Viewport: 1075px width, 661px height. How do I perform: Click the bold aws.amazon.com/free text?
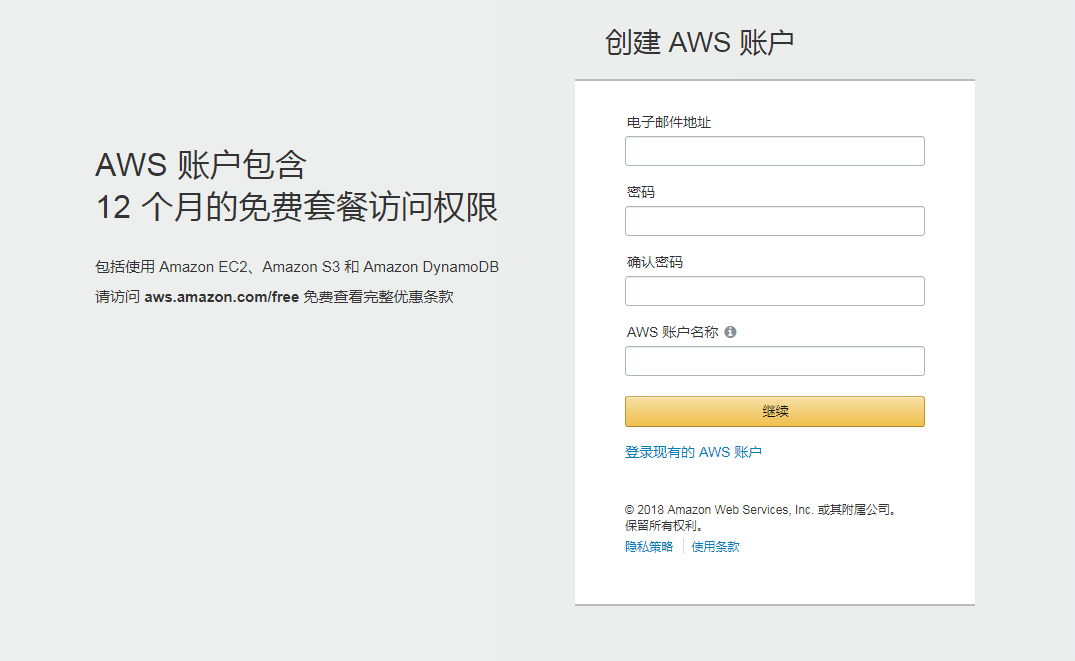click(221, 297)
